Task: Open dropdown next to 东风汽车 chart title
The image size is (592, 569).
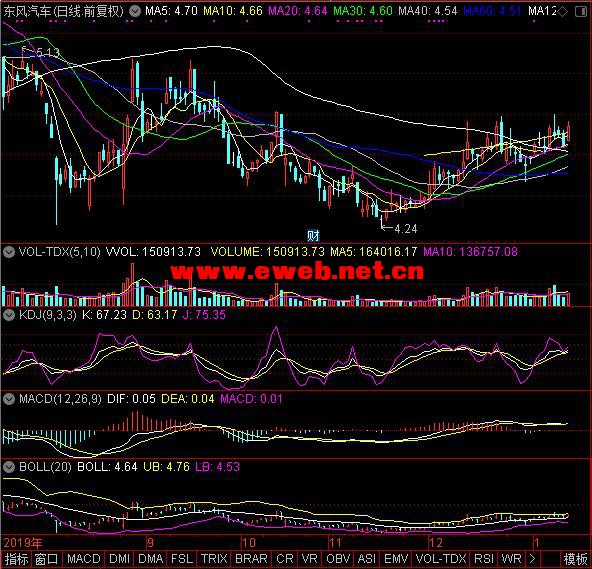Action: 134,11
